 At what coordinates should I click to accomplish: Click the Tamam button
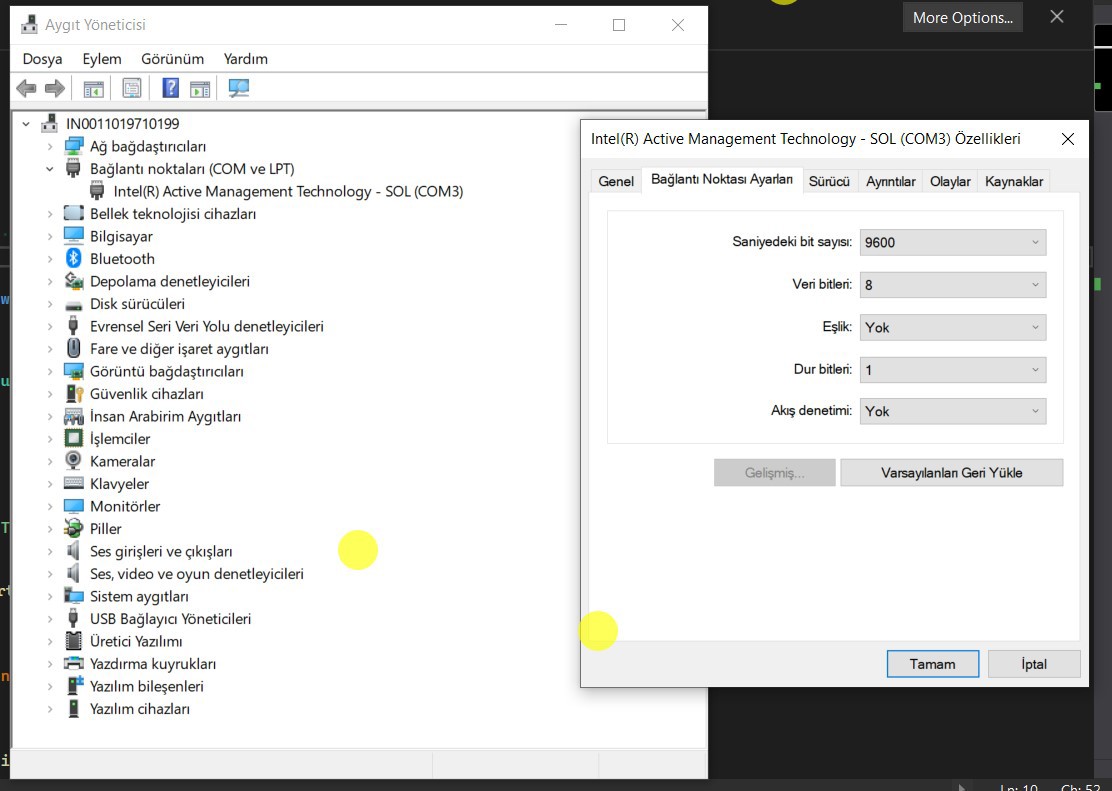tap(933, 664)
